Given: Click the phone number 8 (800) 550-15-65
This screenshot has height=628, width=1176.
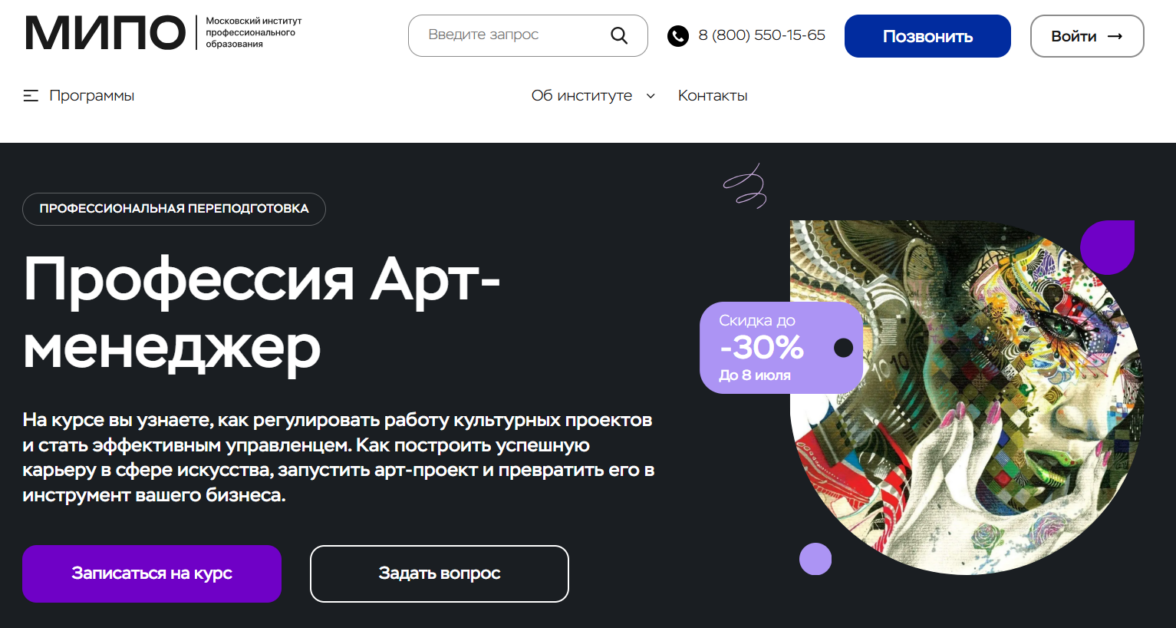Looking at the screenshot, I should 761,35.
